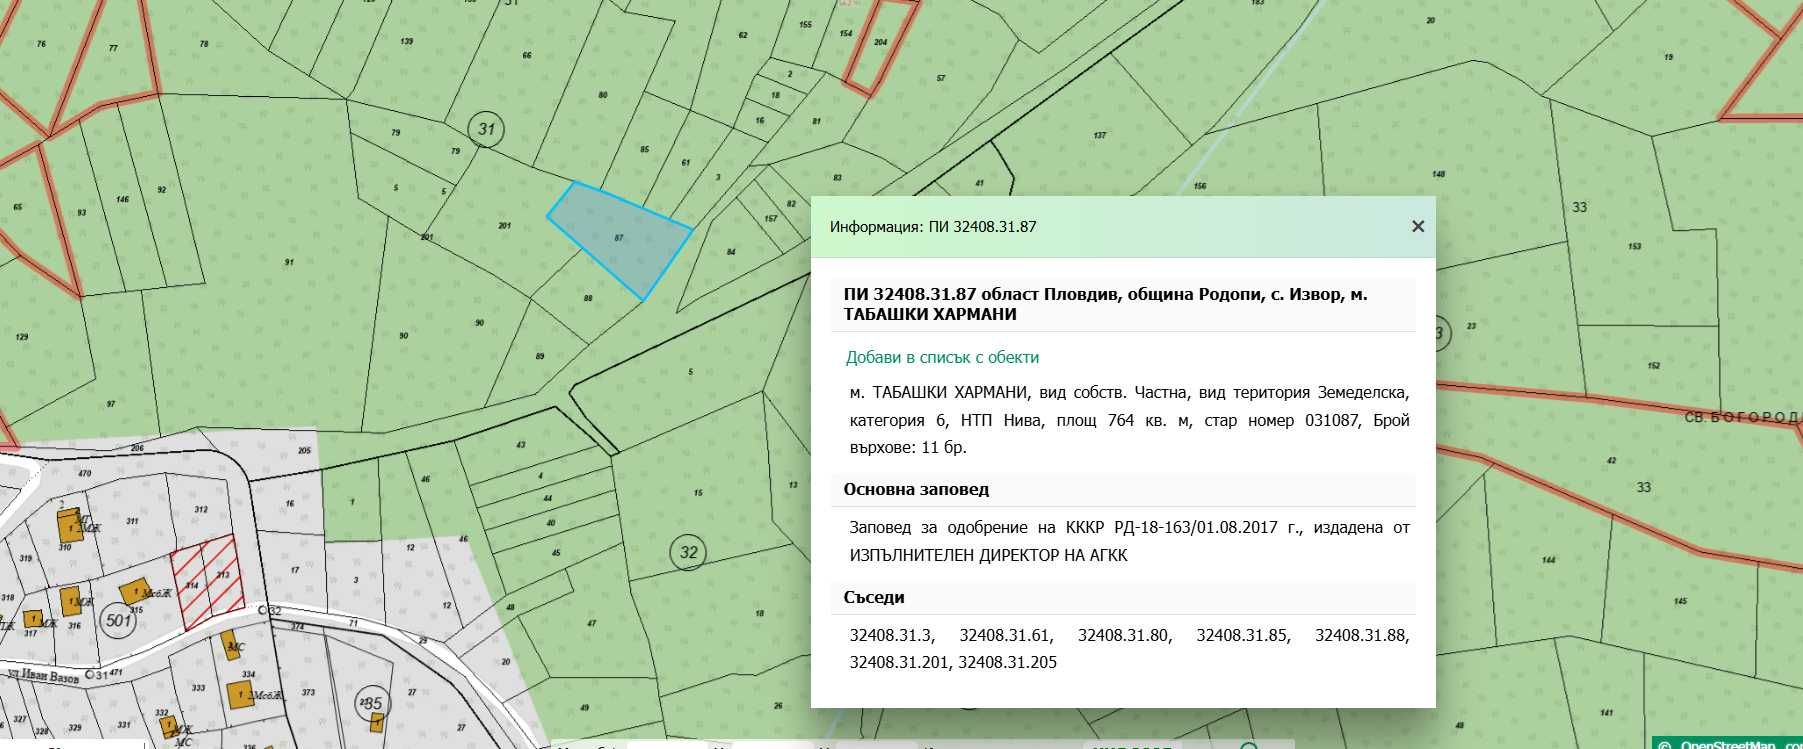
Task: Select parcel 80 on the map
Action: coord(603,95)
